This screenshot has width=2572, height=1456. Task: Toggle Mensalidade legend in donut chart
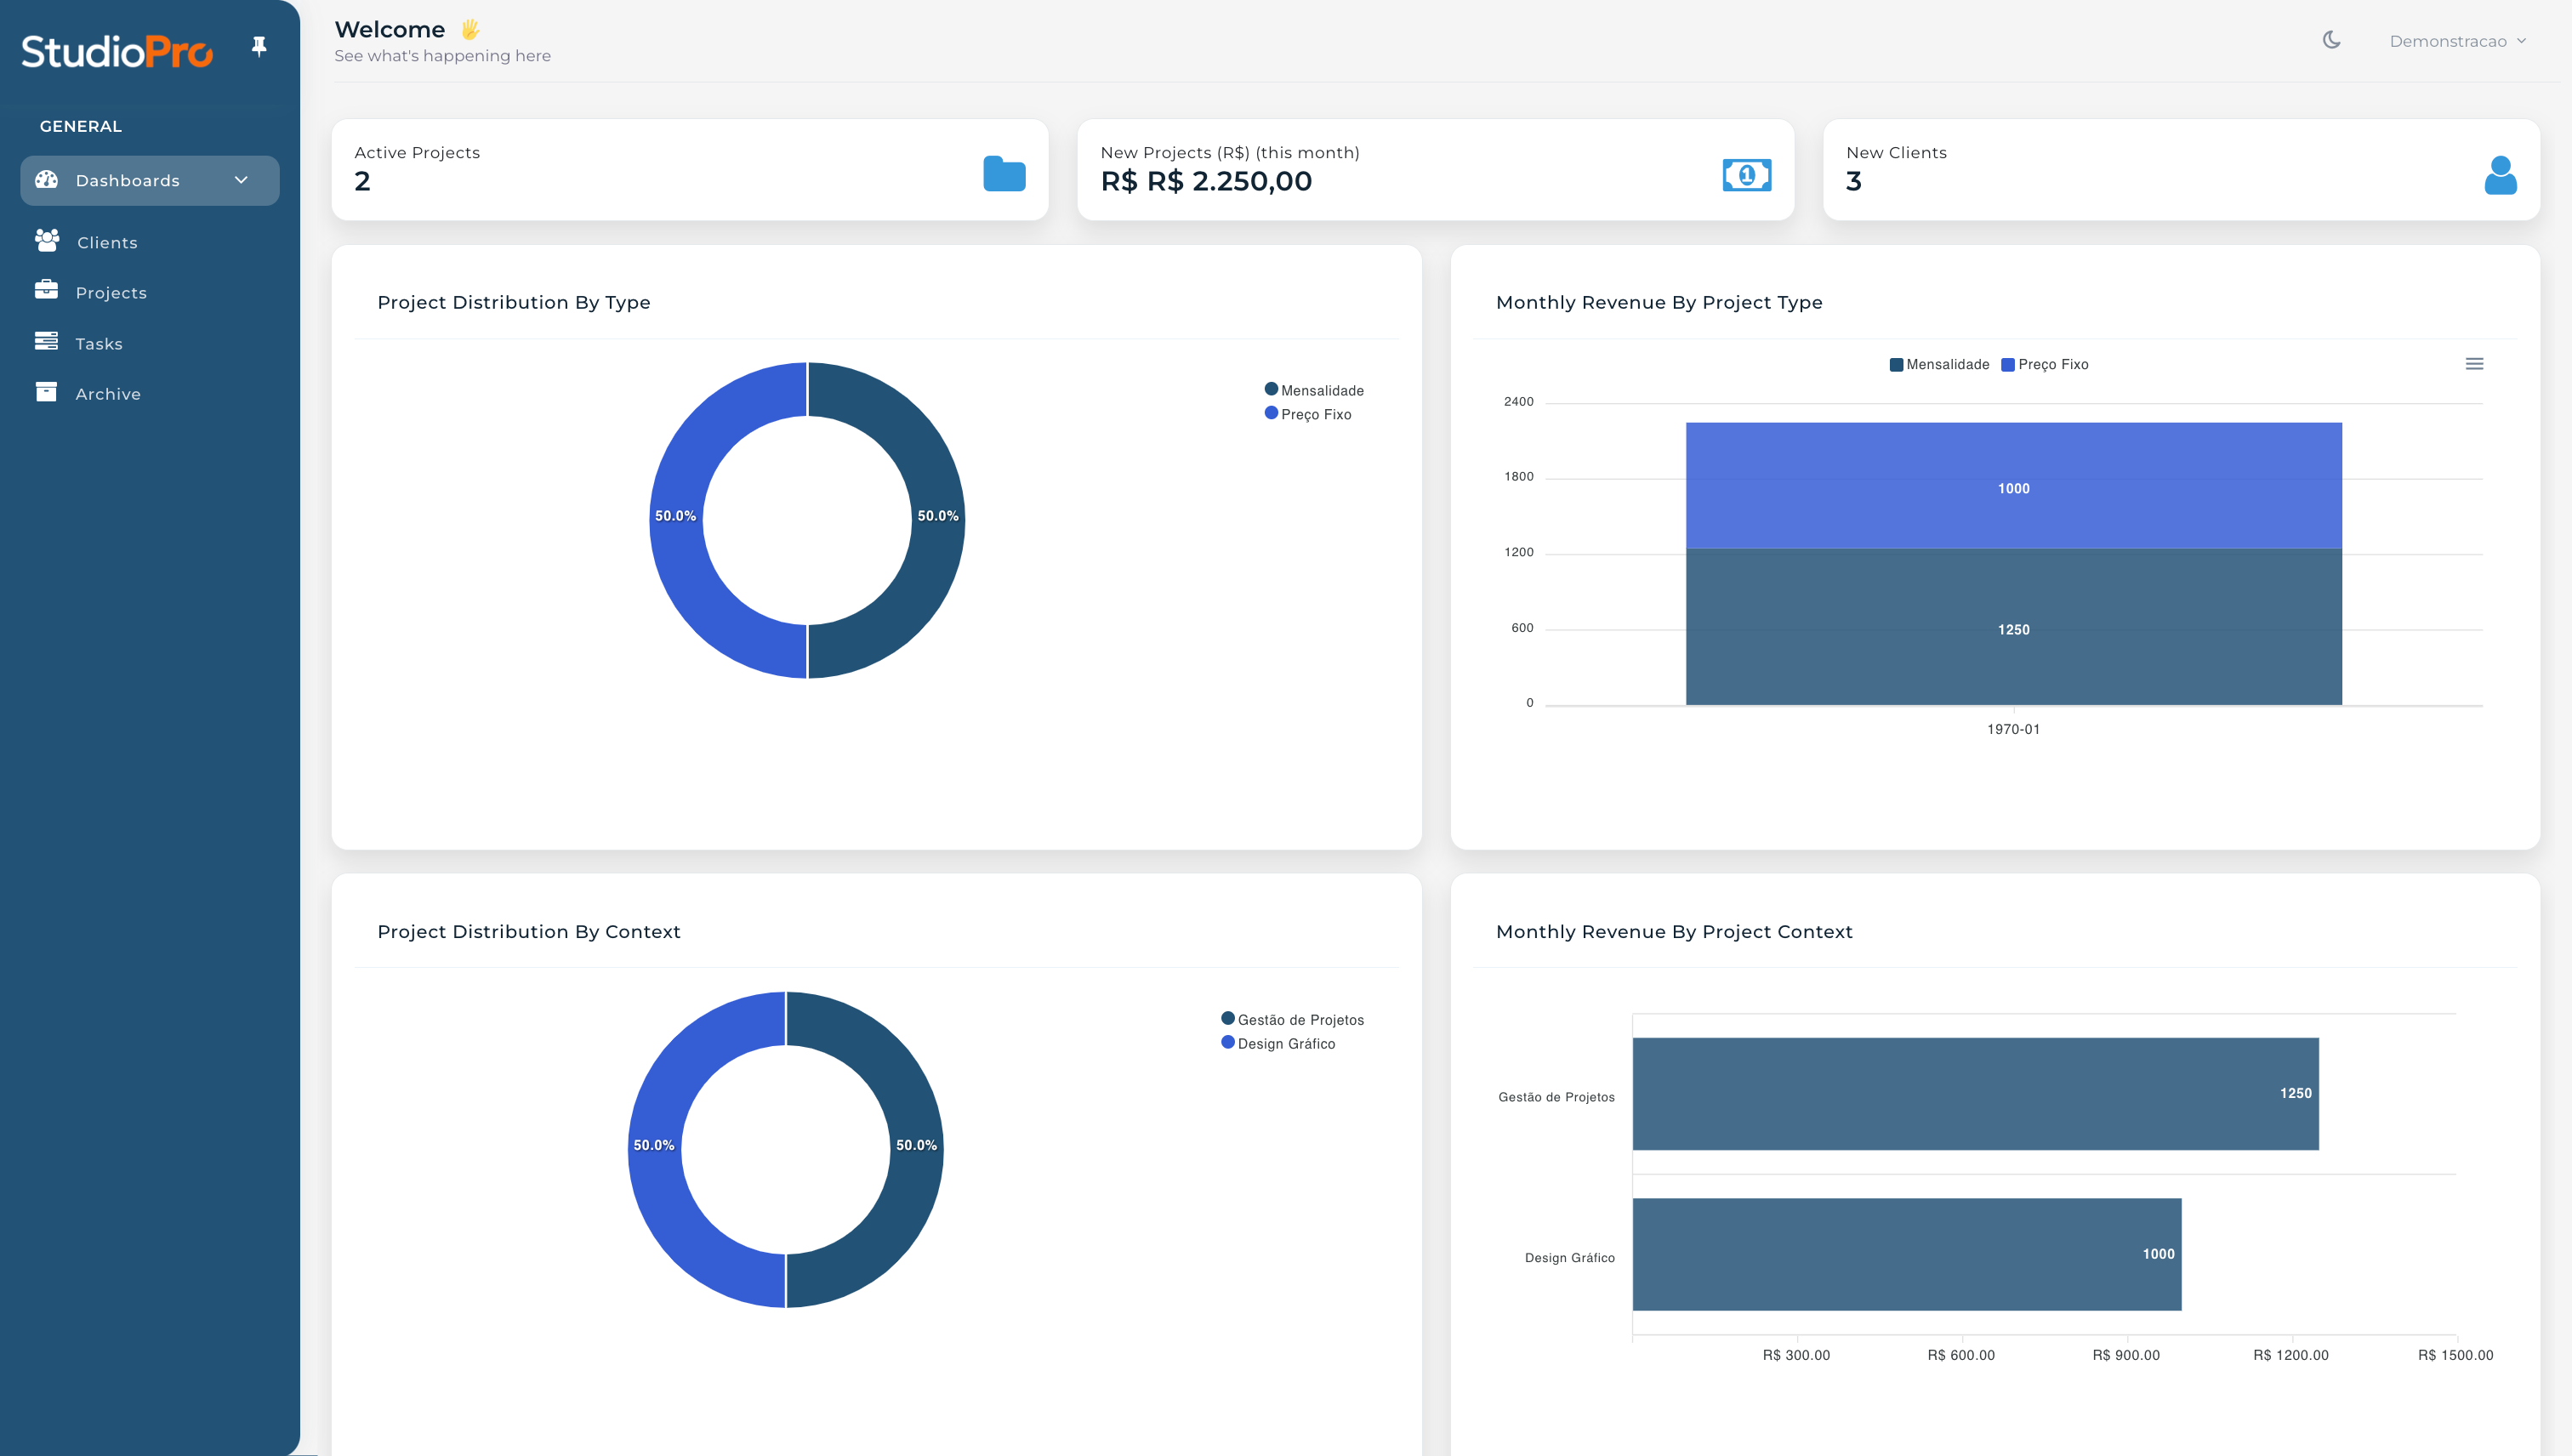coord(1314,390)
